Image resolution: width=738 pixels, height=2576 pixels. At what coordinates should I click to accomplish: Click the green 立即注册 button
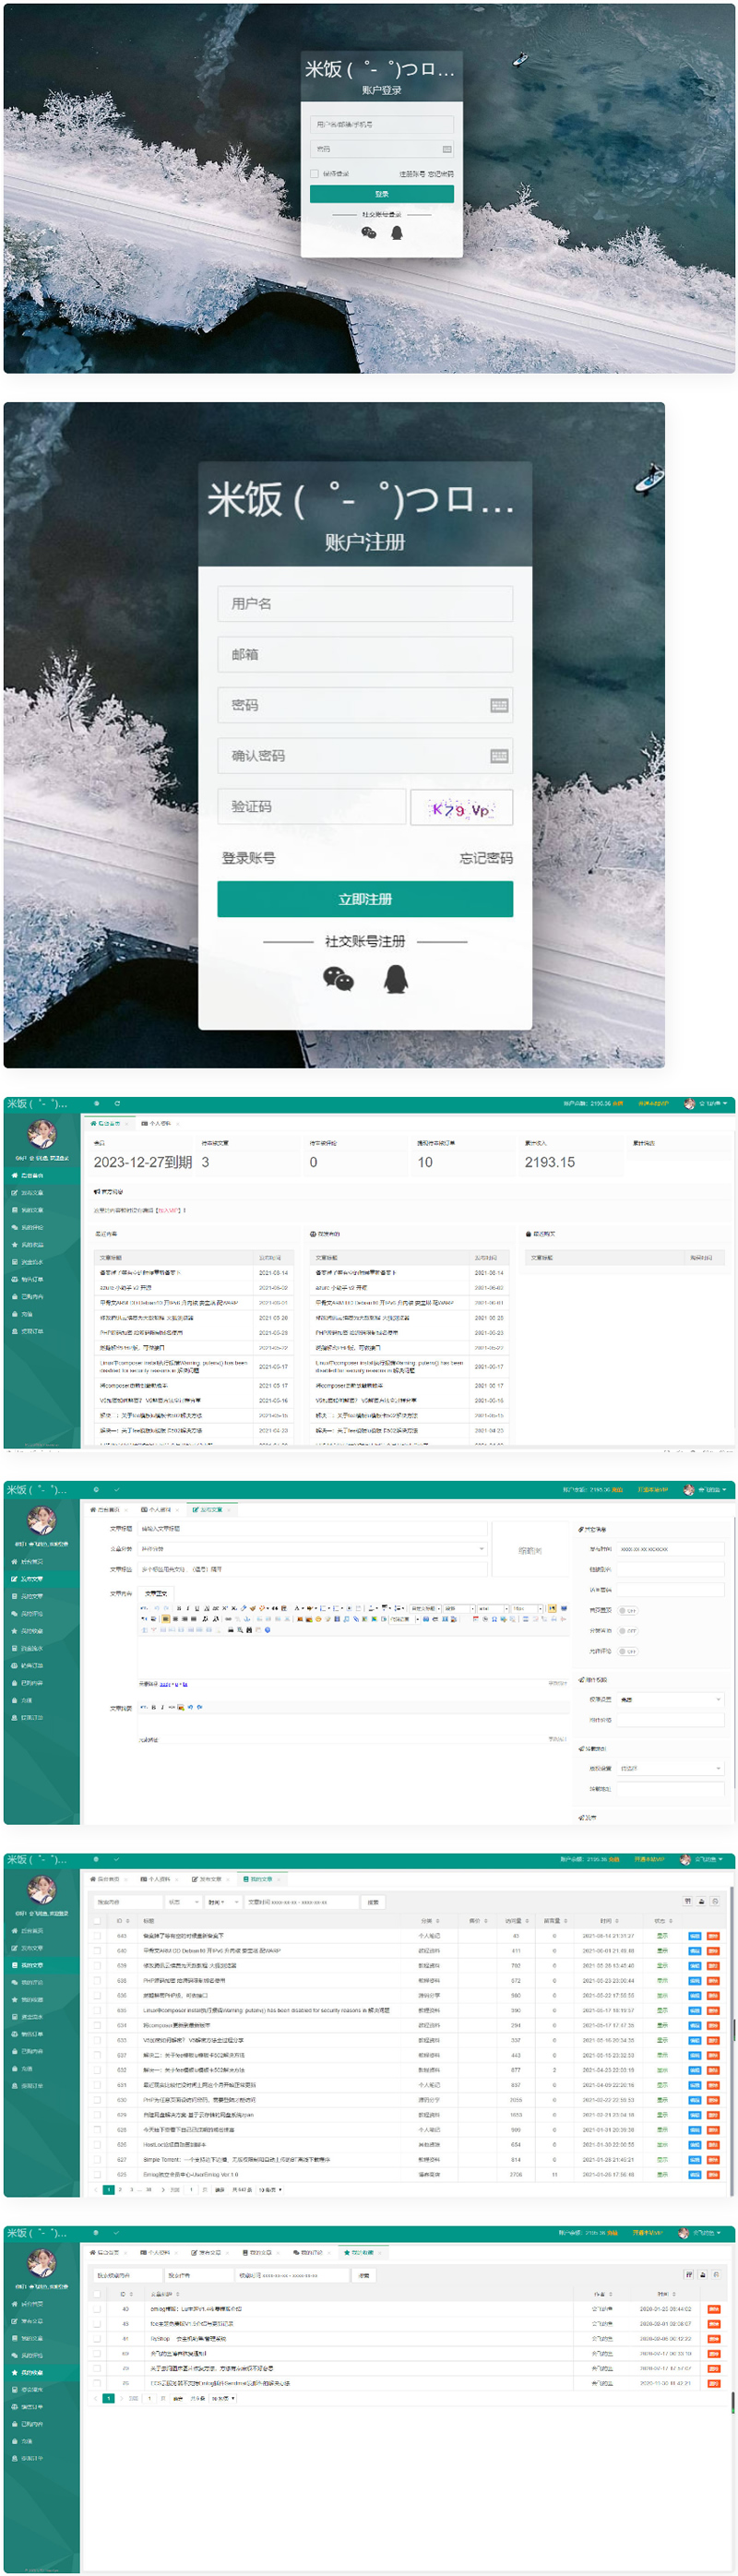tap(365, 899)
